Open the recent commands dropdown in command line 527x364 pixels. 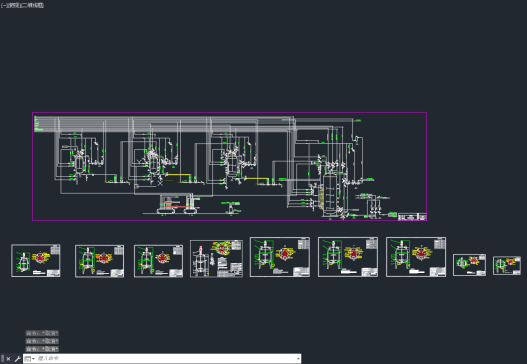(x=30, y=359)
